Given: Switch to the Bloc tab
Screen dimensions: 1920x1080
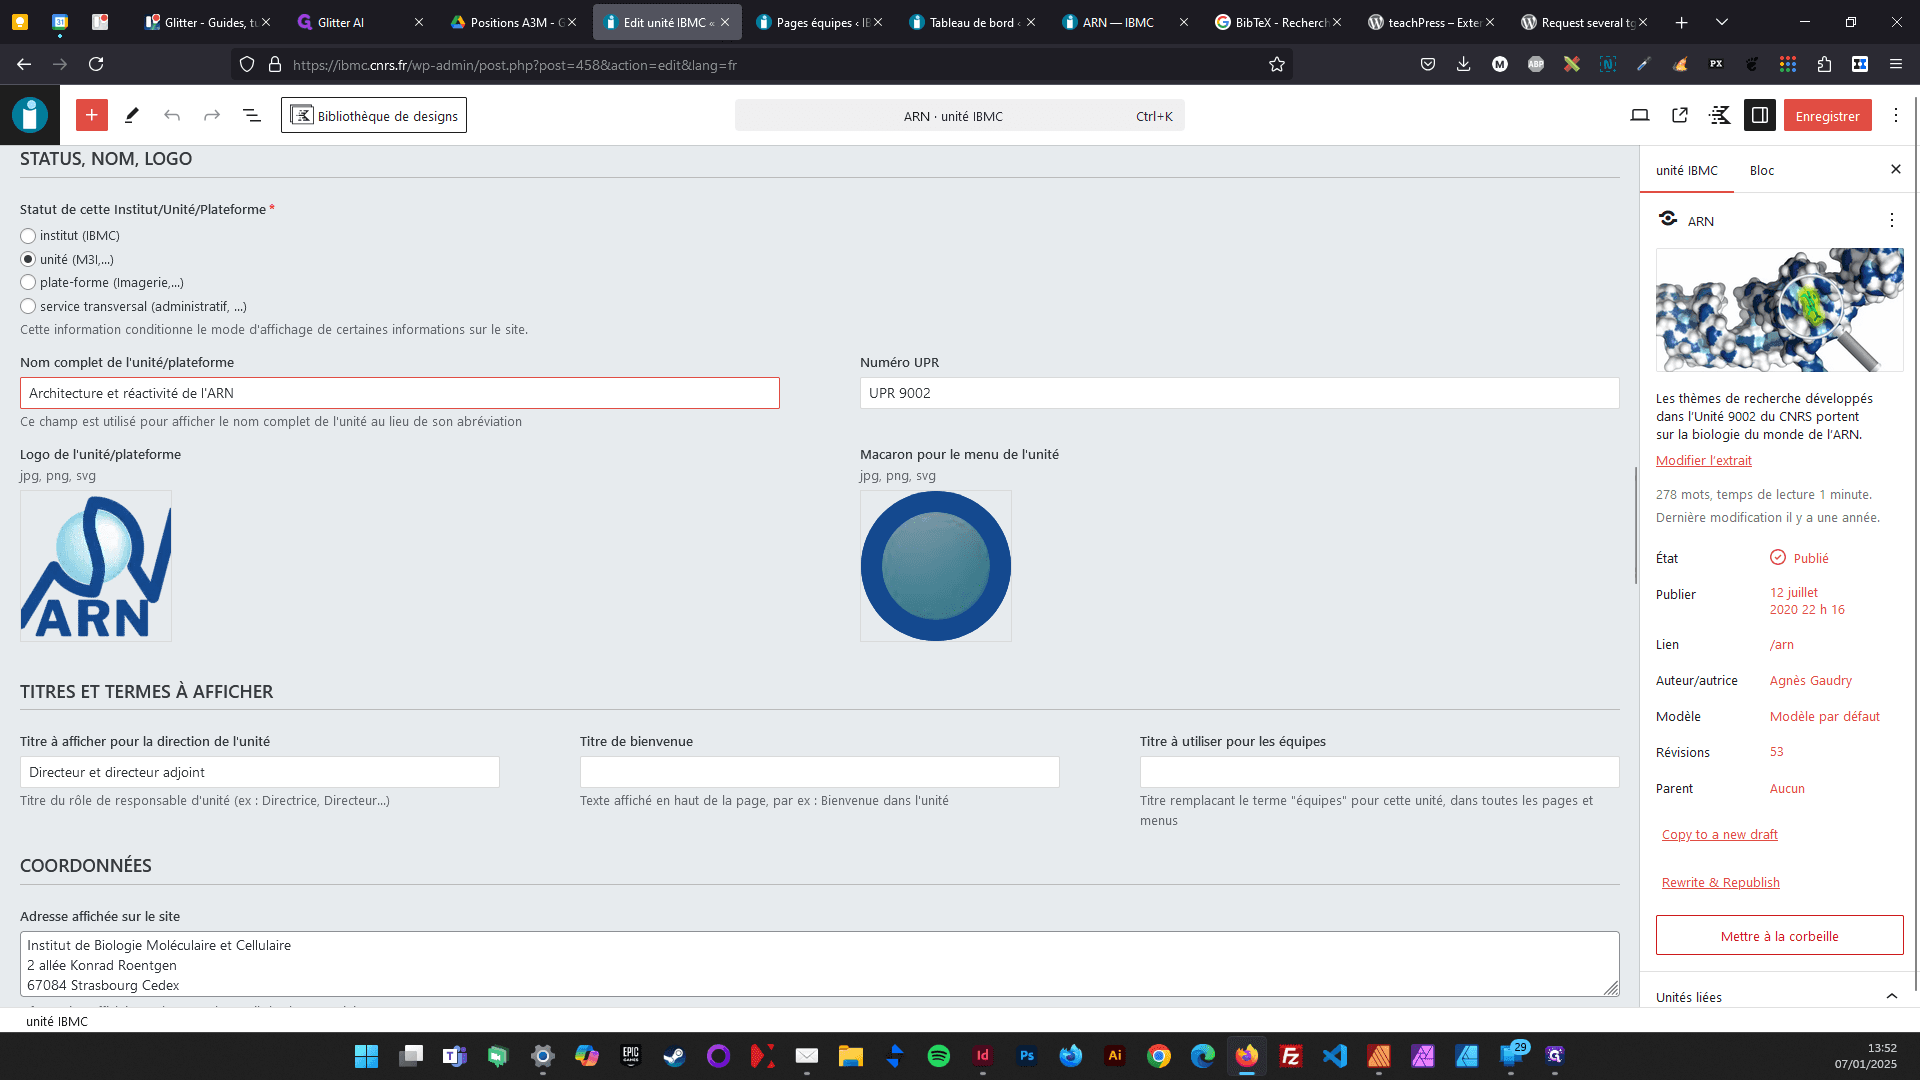Looking at the screenshot, I should (1762, 170).
